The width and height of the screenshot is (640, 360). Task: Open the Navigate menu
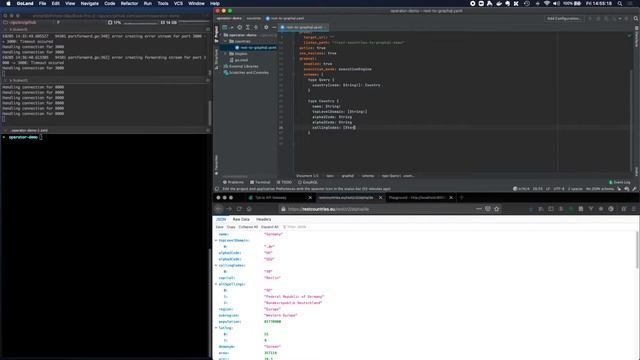pyautogui.click(x=89, y=3)
